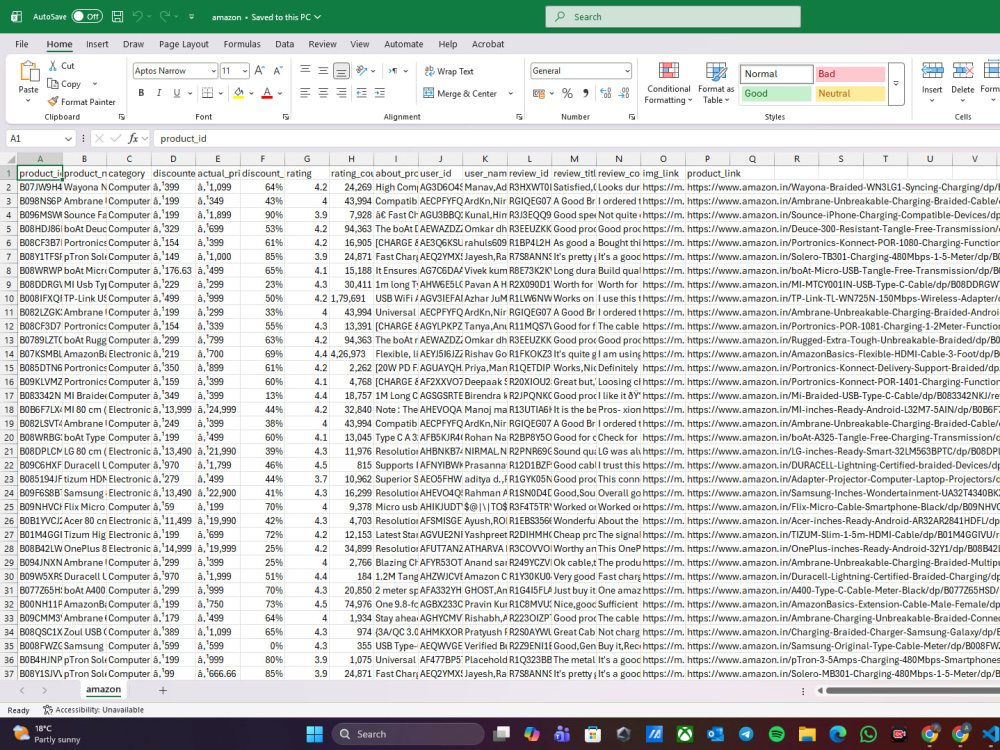The height and width of the screenshot is (750, 1000).
Task: Click the Orientation icon
Action: 362,71
